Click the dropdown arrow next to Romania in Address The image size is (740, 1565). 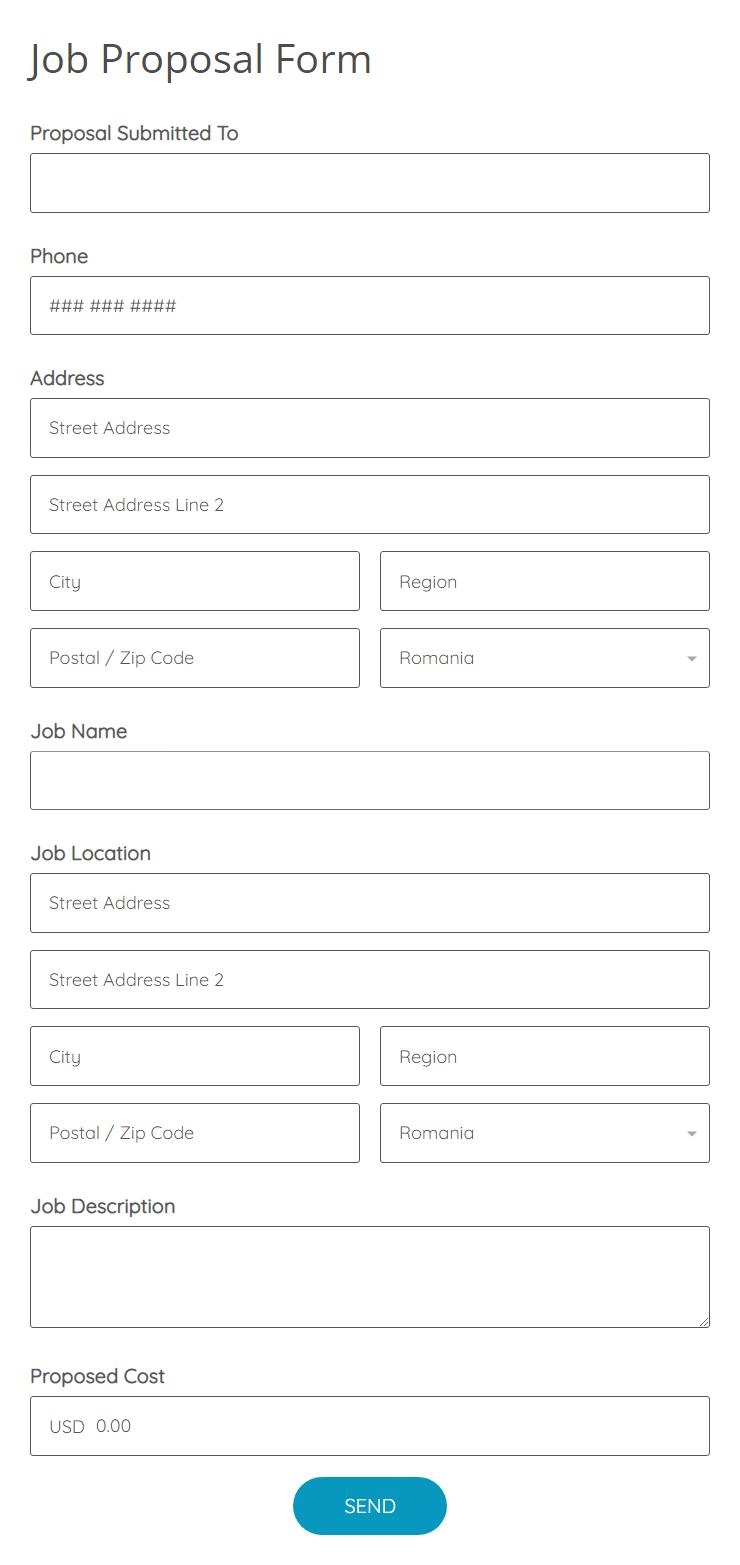click(x=691, y=657)
